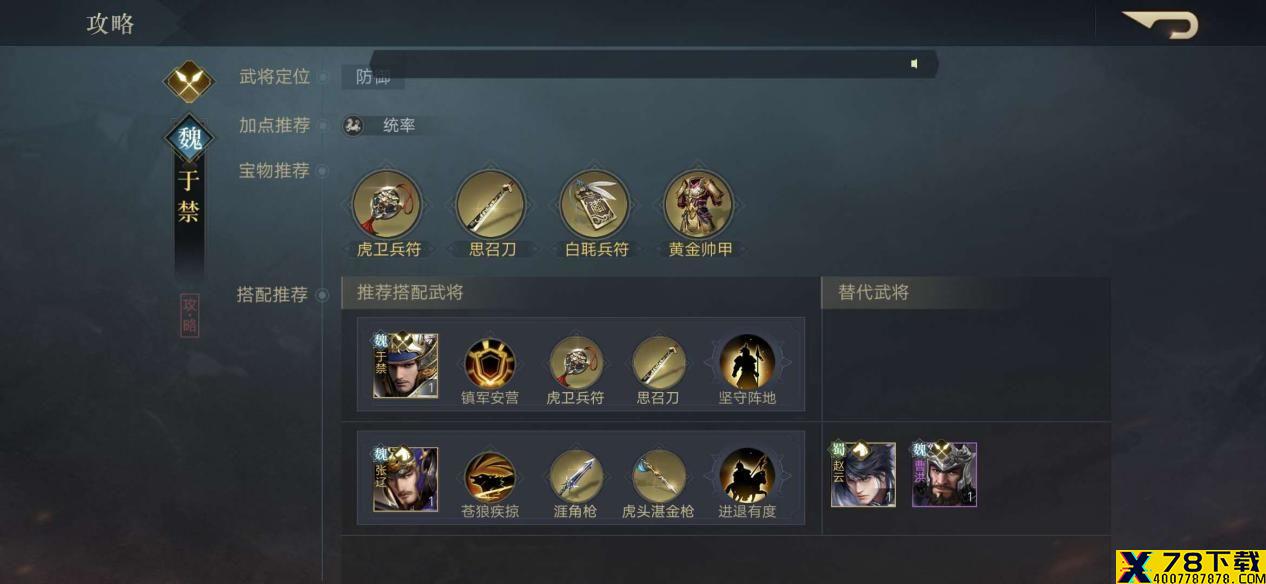Open the 白眊兵符 treasure icon
The width and height of the screenshot is (1266, 584).
click(x=595, y=204)
